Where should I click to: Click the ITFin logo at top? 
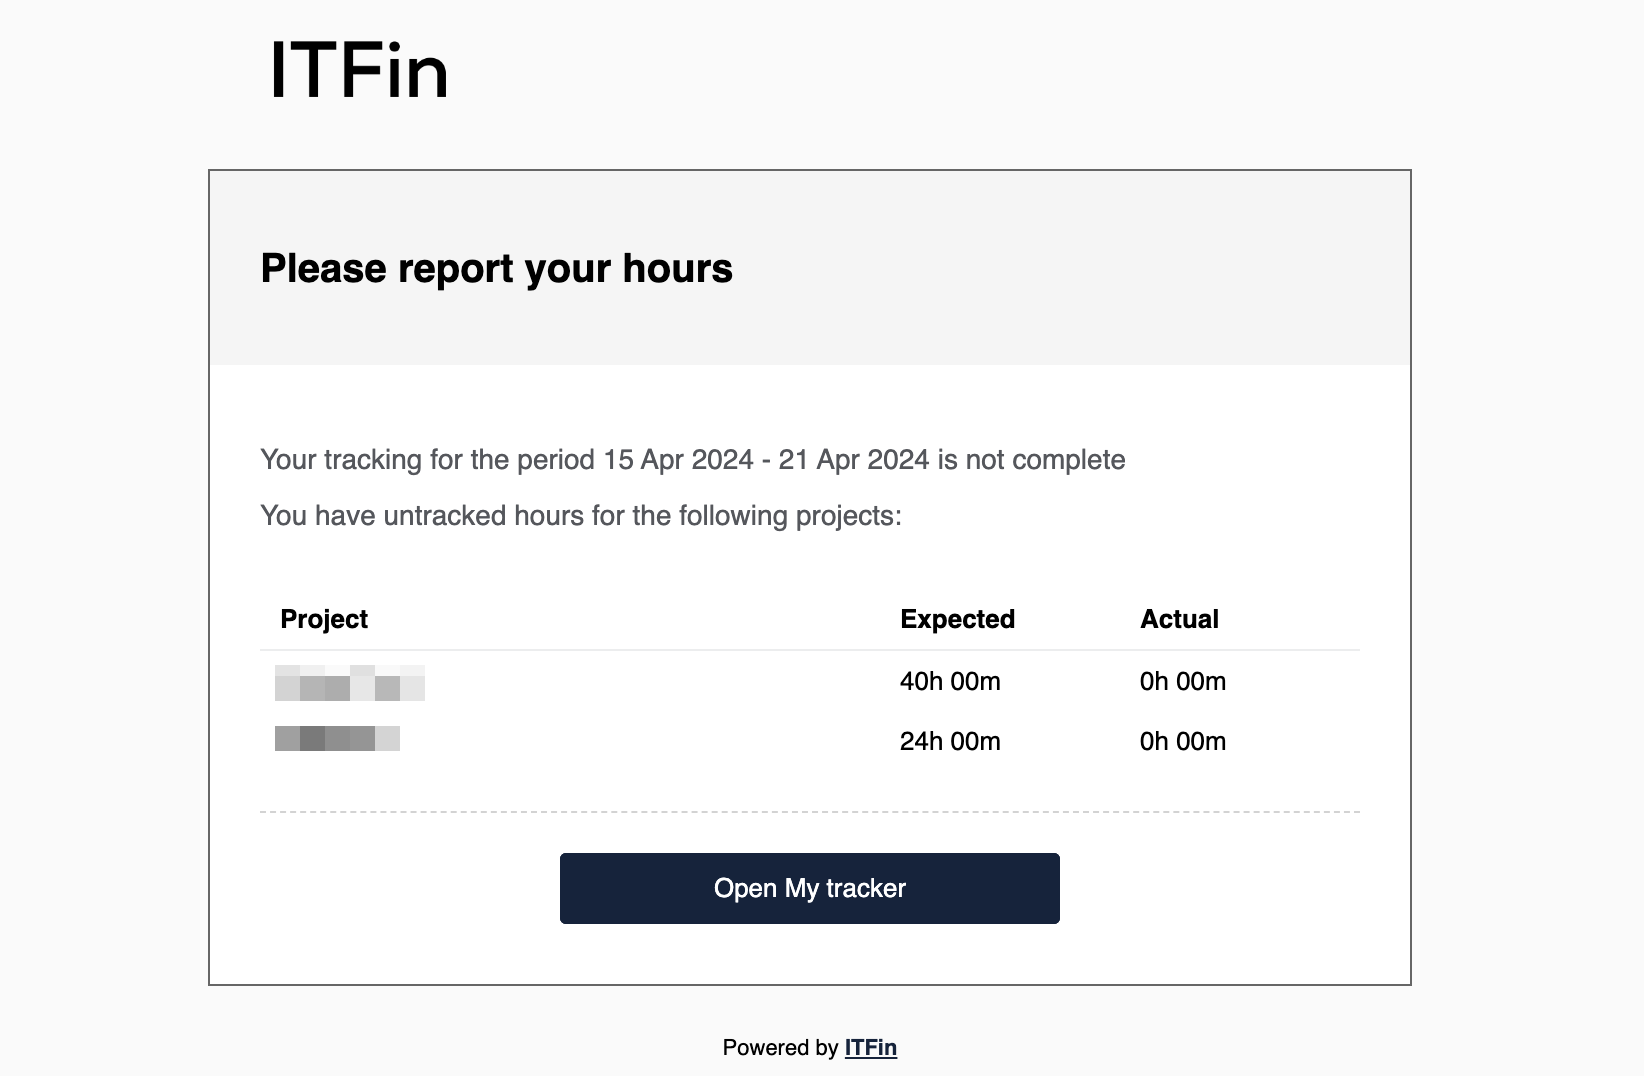tap(359, 70)
